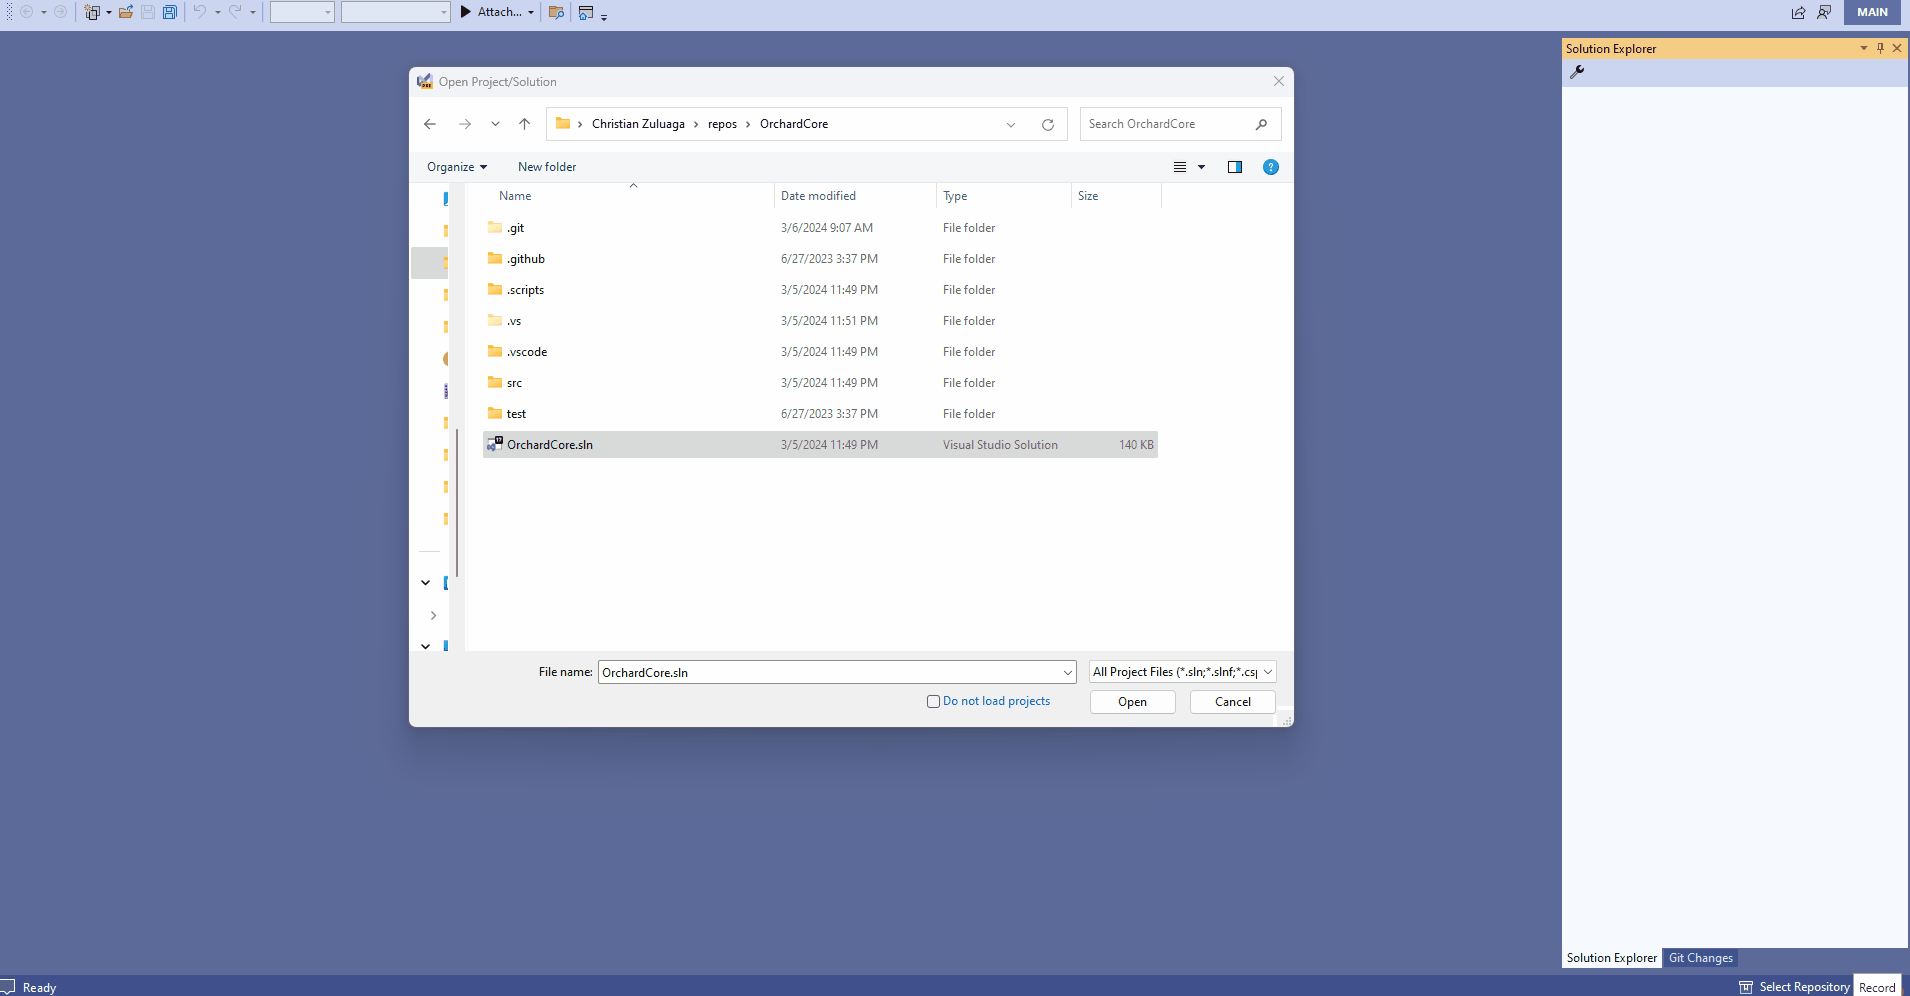Viewport: 1910px width, 996px height.
Task: Expand the address bar previous locations chevron
Action: [1011, 125]
